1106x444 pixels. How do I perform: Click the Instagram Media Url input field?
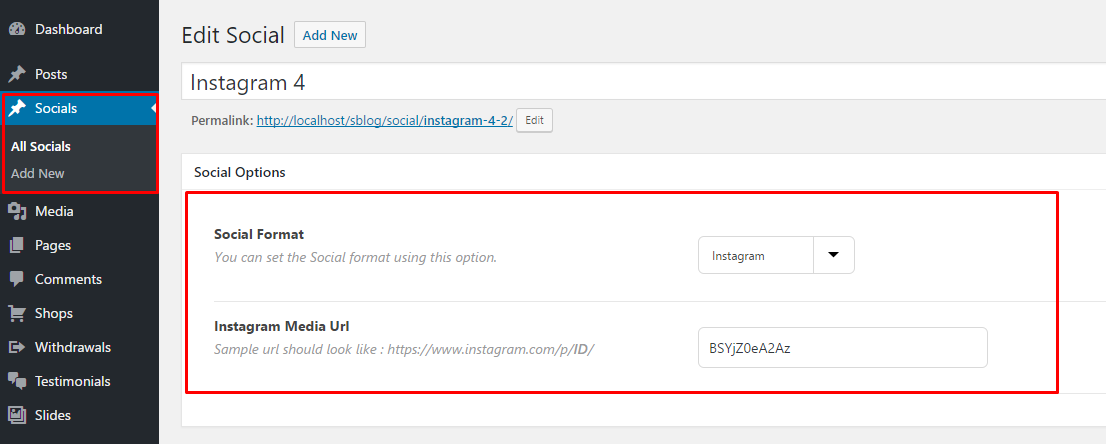842,347
